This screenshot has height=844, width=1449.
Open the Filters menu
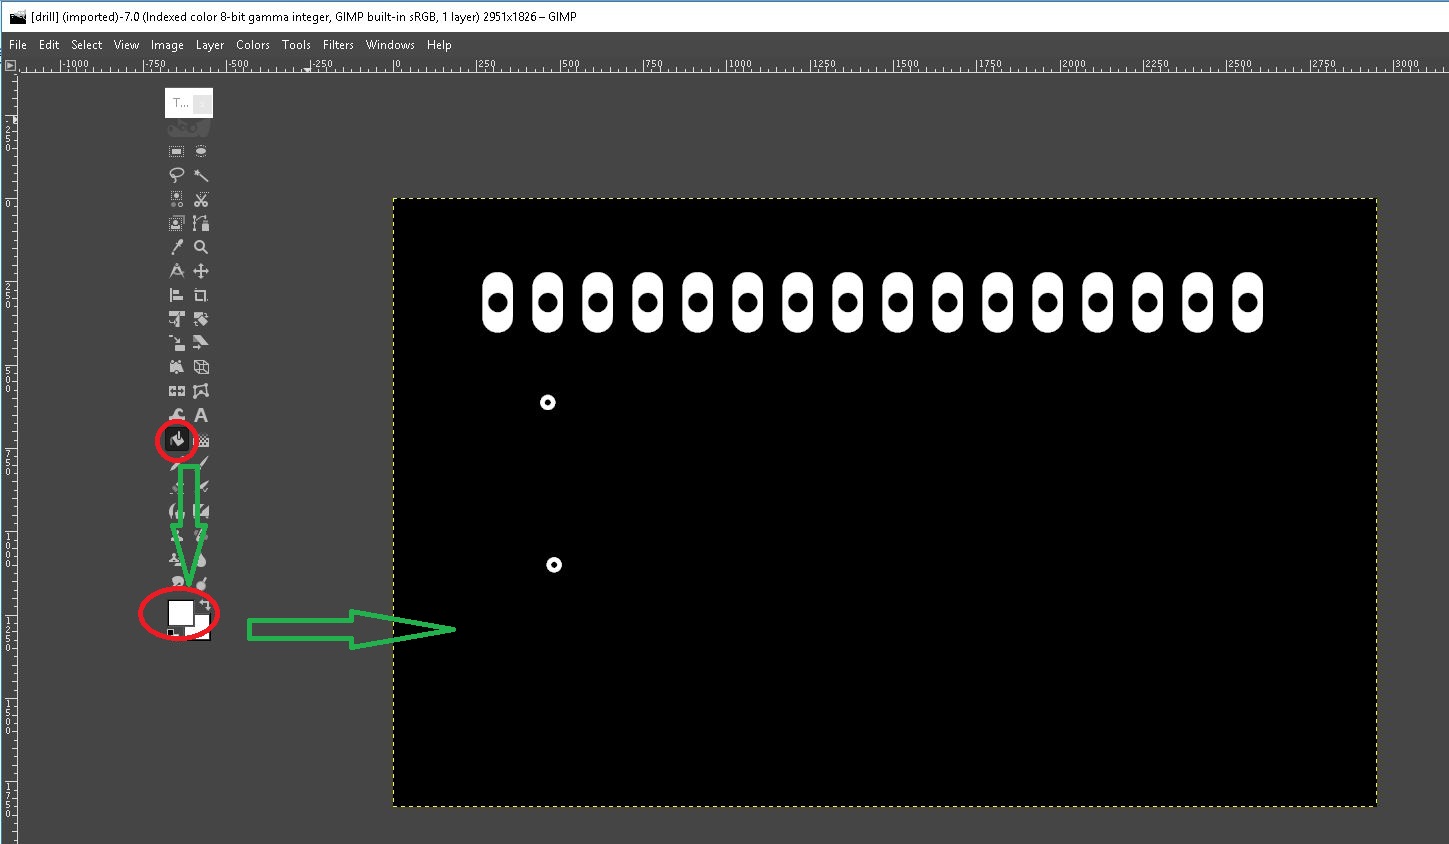[338, 45]
